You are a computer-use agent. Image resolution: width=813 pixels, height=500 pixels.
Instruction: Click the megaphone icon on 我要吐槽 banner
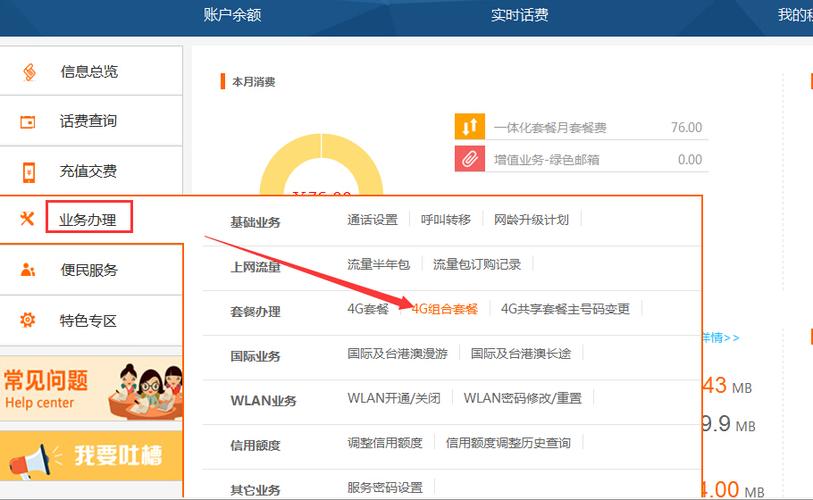[31, 461]
